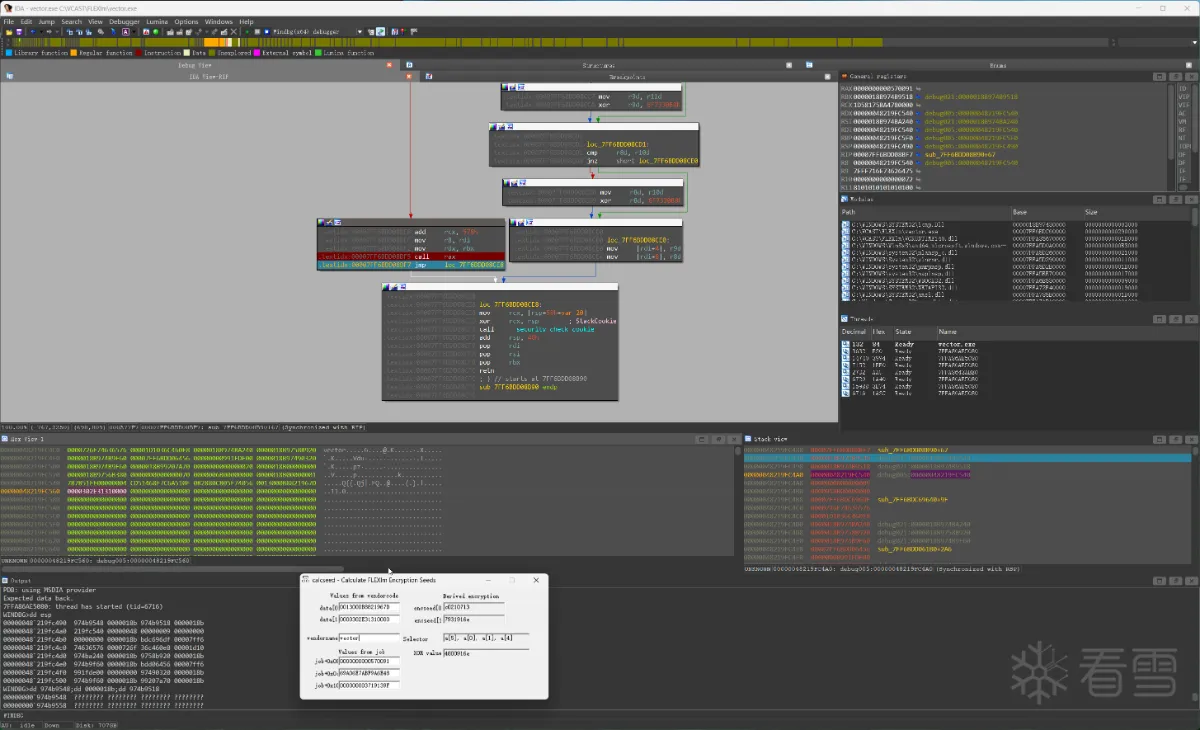Open the Debugger menu
1200x730 pixels.
point(125,21)
